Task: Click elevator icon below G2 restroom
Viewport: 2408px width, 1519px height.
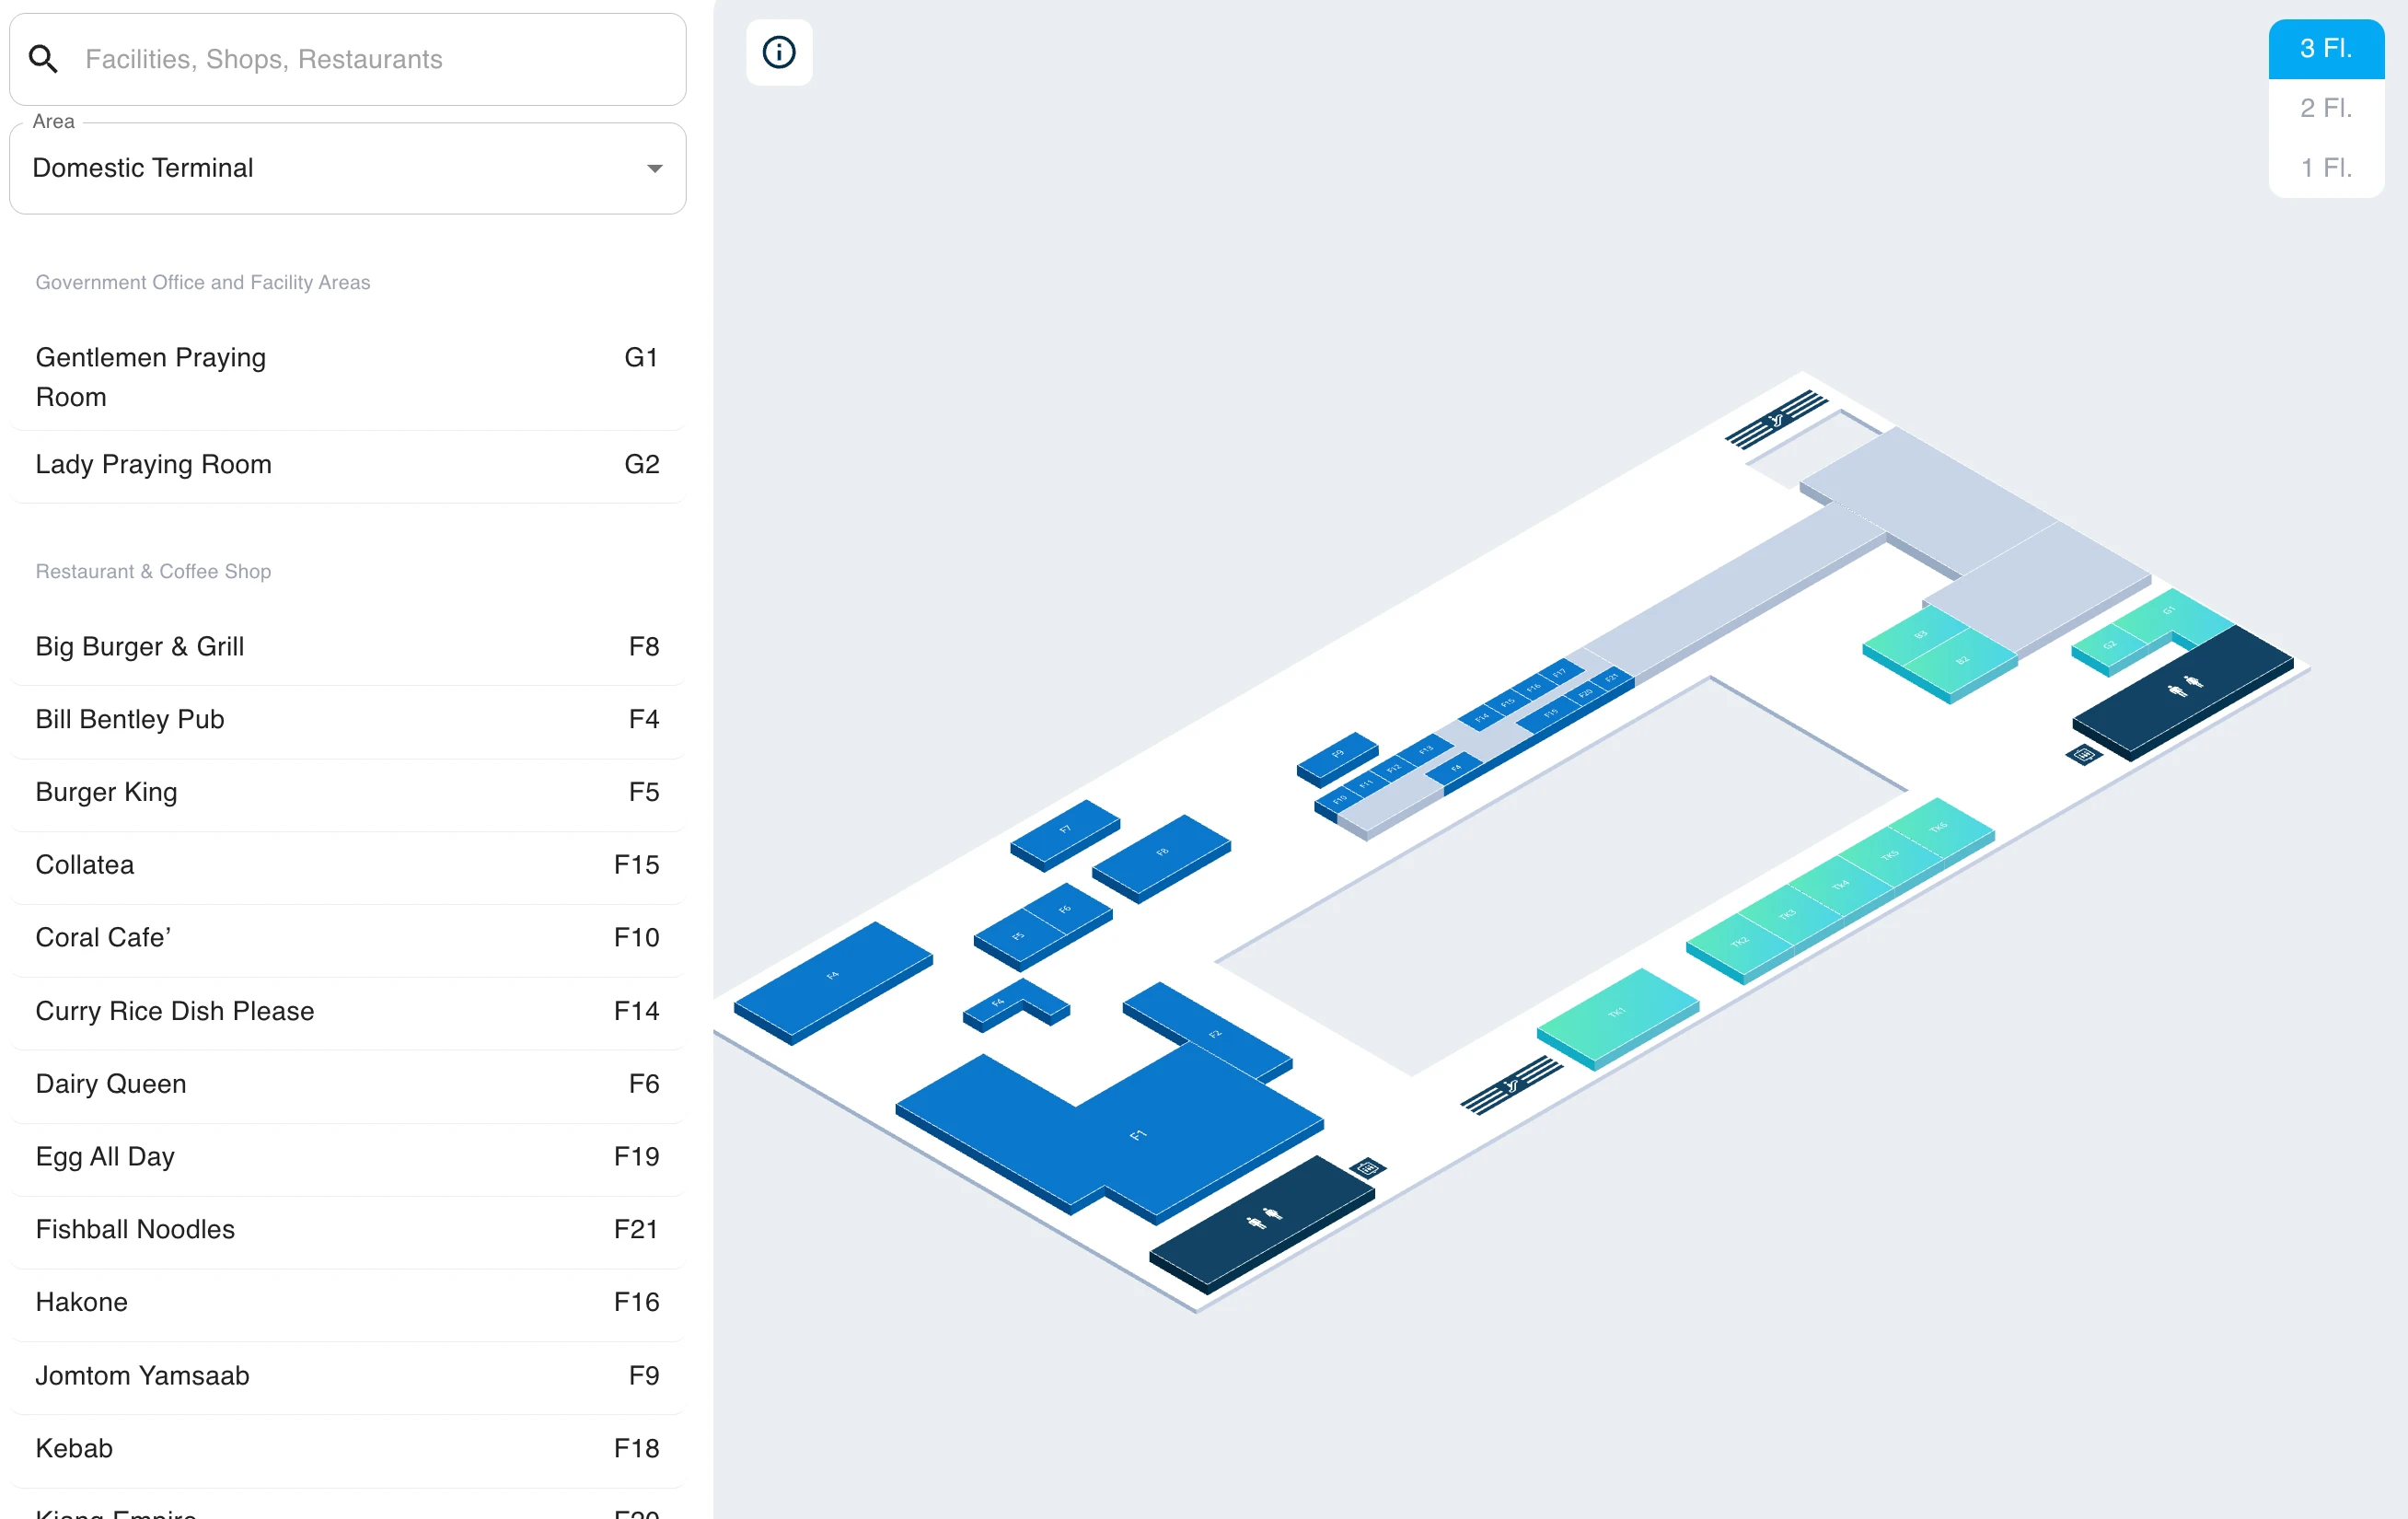Action: tap(2083, 755)
